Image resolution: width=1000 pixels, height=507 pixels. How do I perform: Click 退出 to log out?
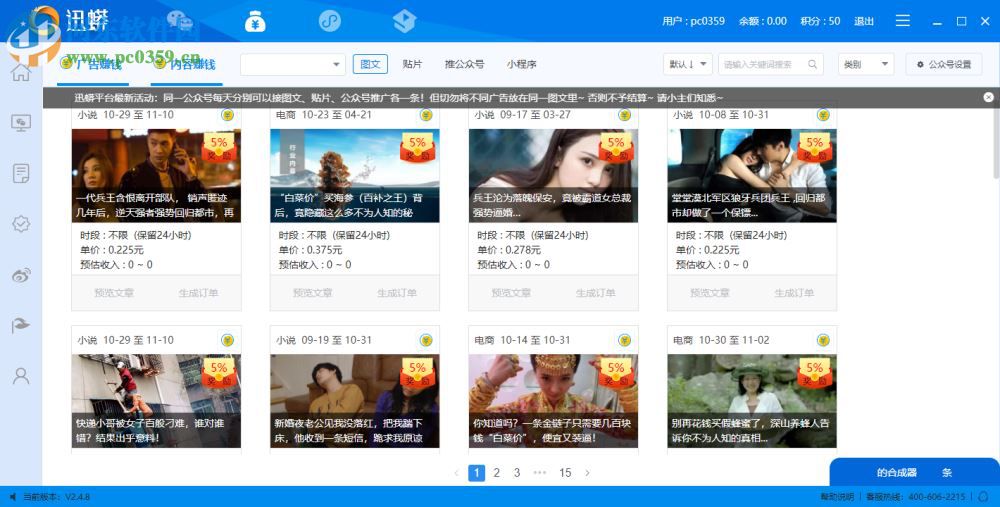tap(864, 21)
